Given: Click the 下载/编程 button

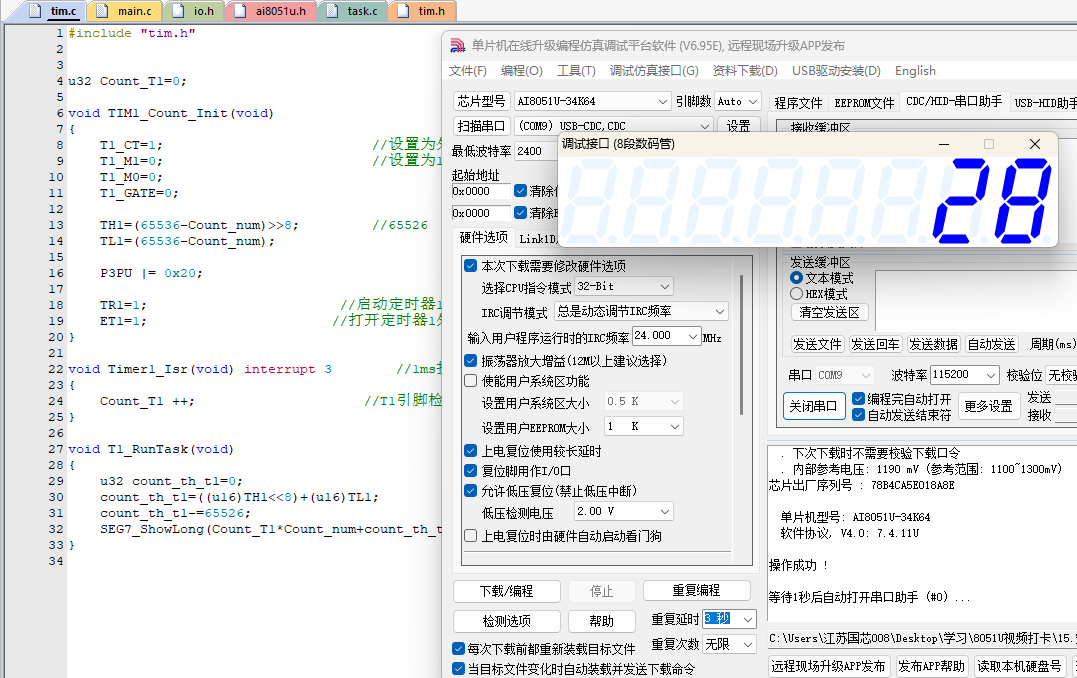Looking at the screenshot, I should 506,591.
